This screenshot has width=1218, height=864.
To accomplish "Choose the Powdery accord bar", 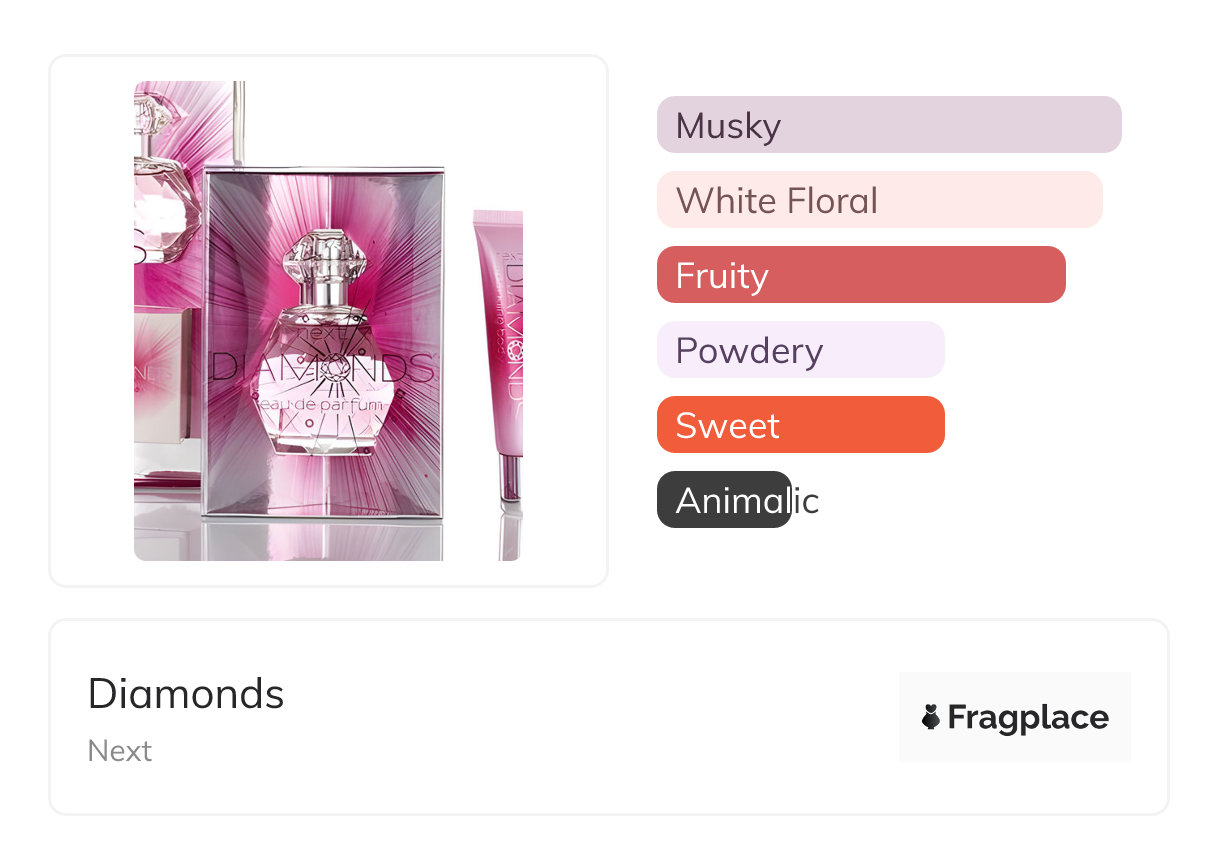I will [x=800, y=350].
